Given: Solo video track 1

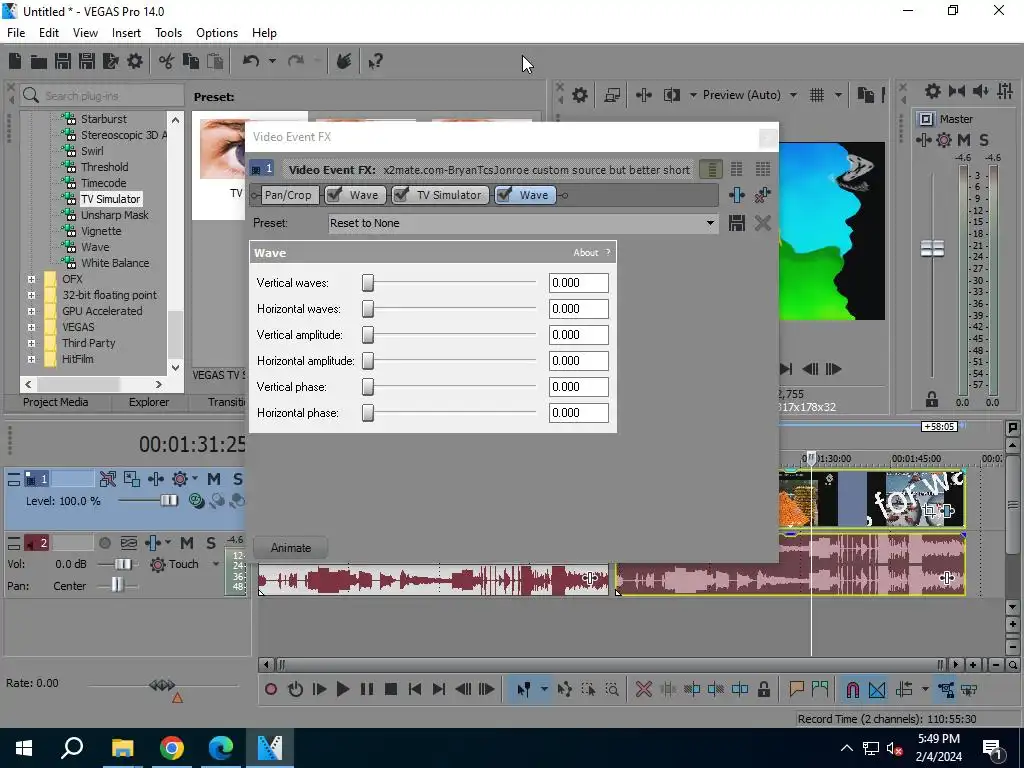Looking at the screenshot, I should 237,479.
